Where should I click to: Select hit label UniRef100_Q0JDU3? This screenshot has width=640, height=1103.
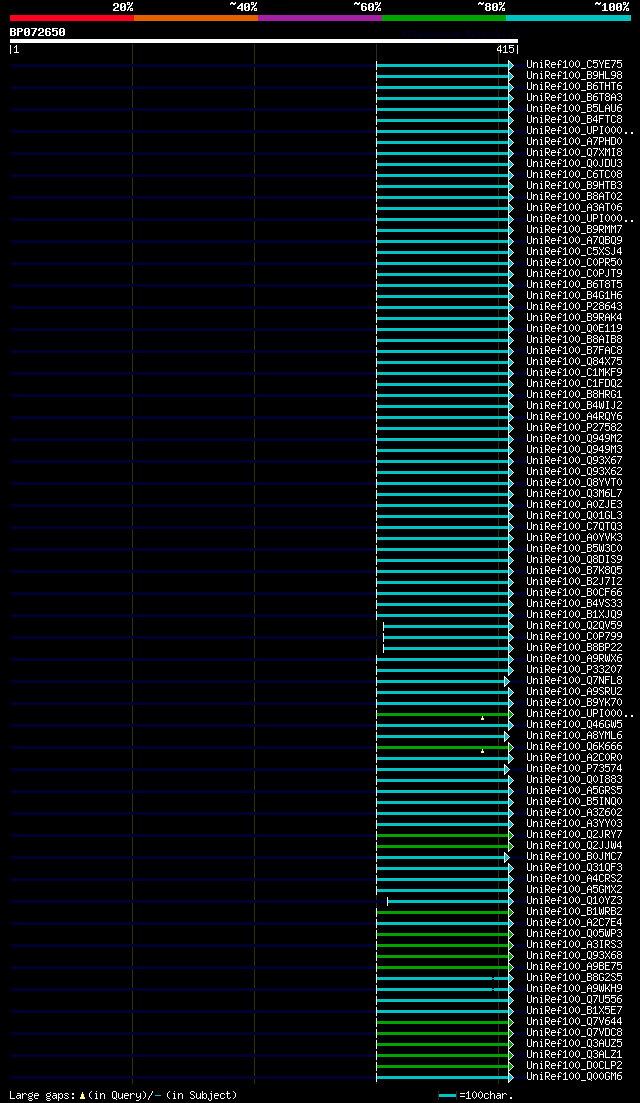574,163
